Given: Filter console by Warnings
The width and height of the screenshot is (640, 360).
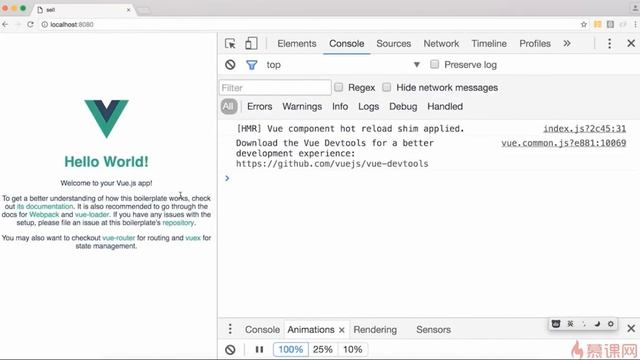Looking at the screenshot, I should (302, 106).
